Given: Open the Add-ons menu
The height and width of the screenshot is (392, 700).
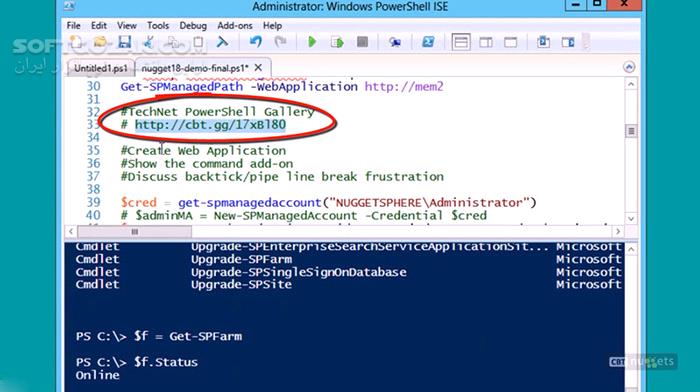Looking at the screenshot, I should 235,25.
